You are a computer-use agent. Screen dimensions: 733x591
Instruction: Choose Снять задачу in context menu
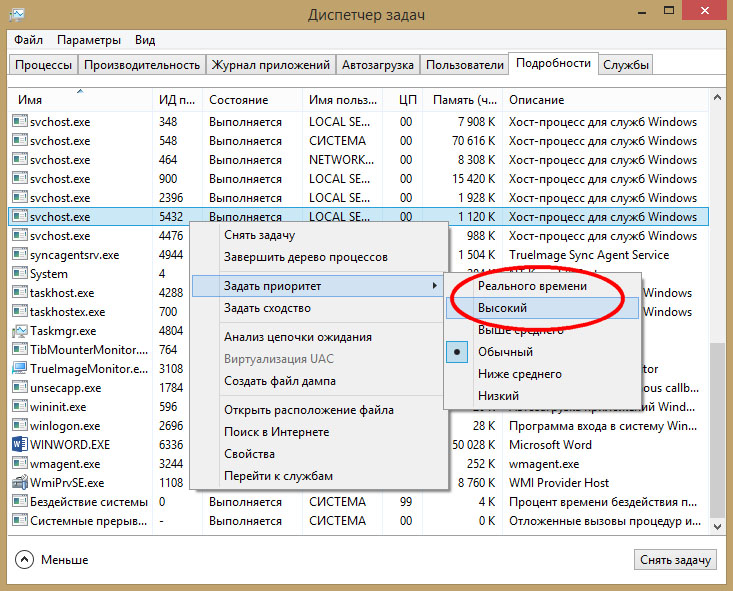(x=319, y=235)
